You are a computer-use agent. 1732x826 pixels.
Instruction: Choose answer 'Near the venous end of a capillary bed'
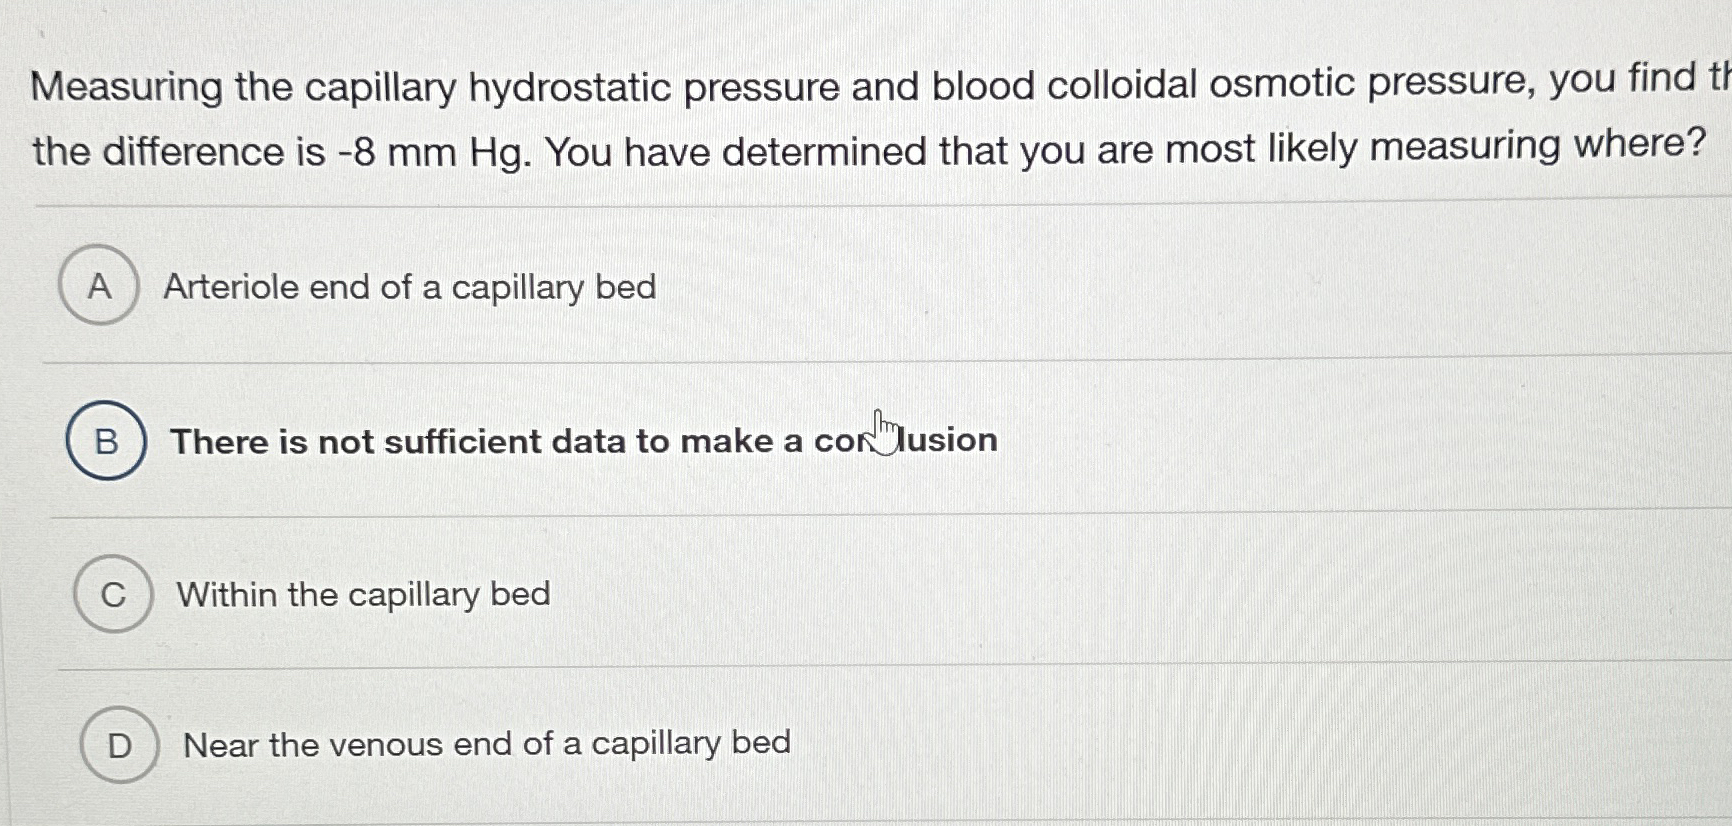pyautogui.click(x=487, y=745)
